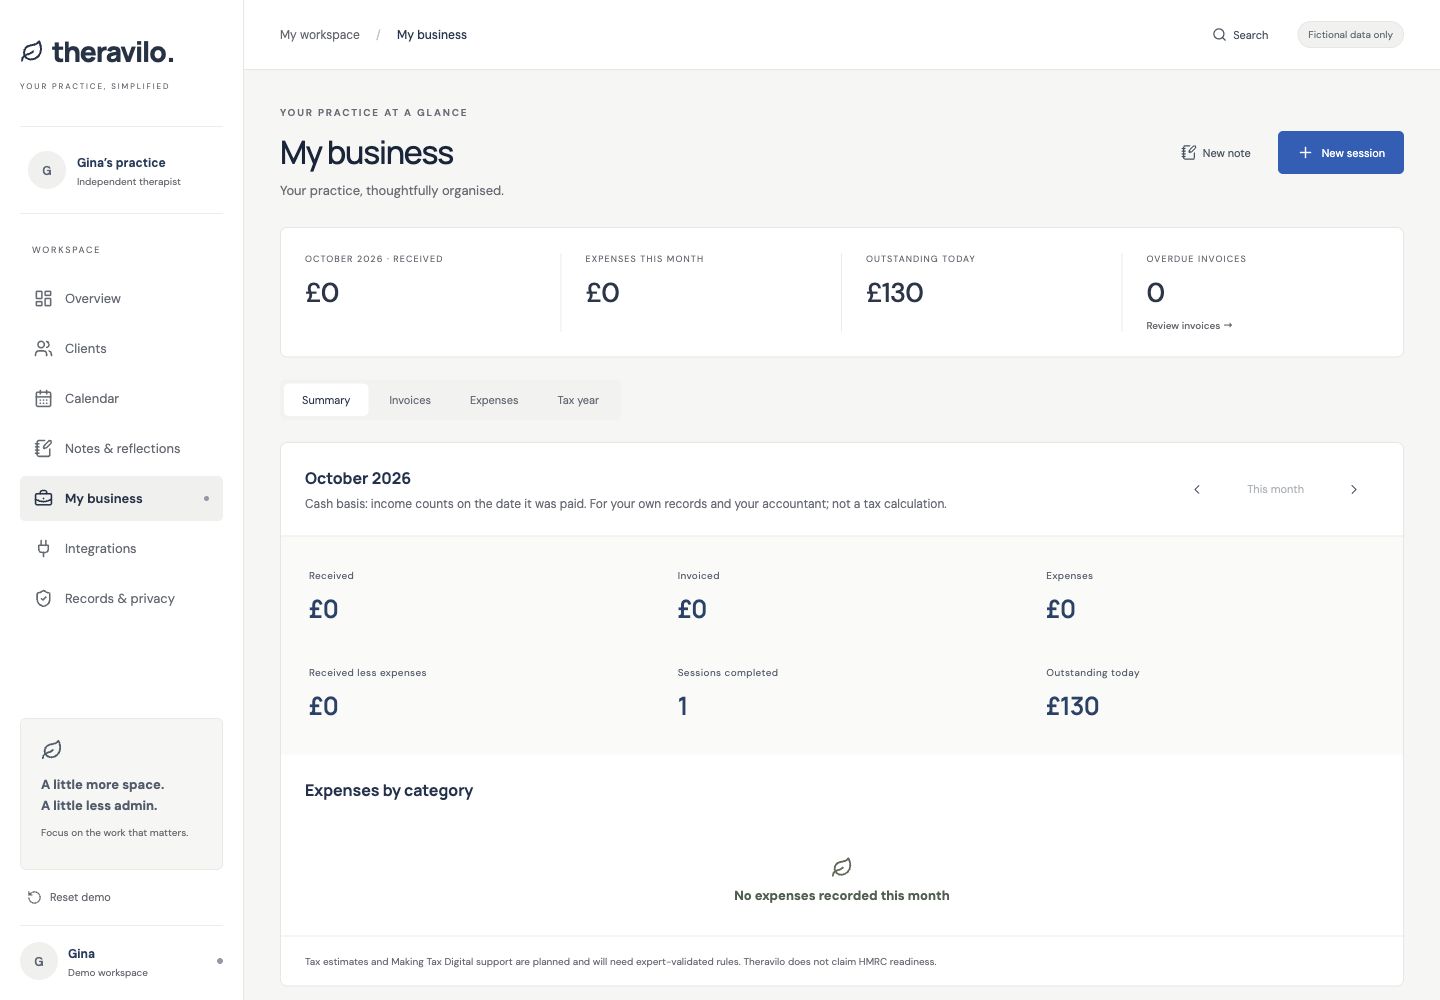Click the October 2026 Received £0 value
This screenshot has width=1440, height=1000.
click(322, 293)
